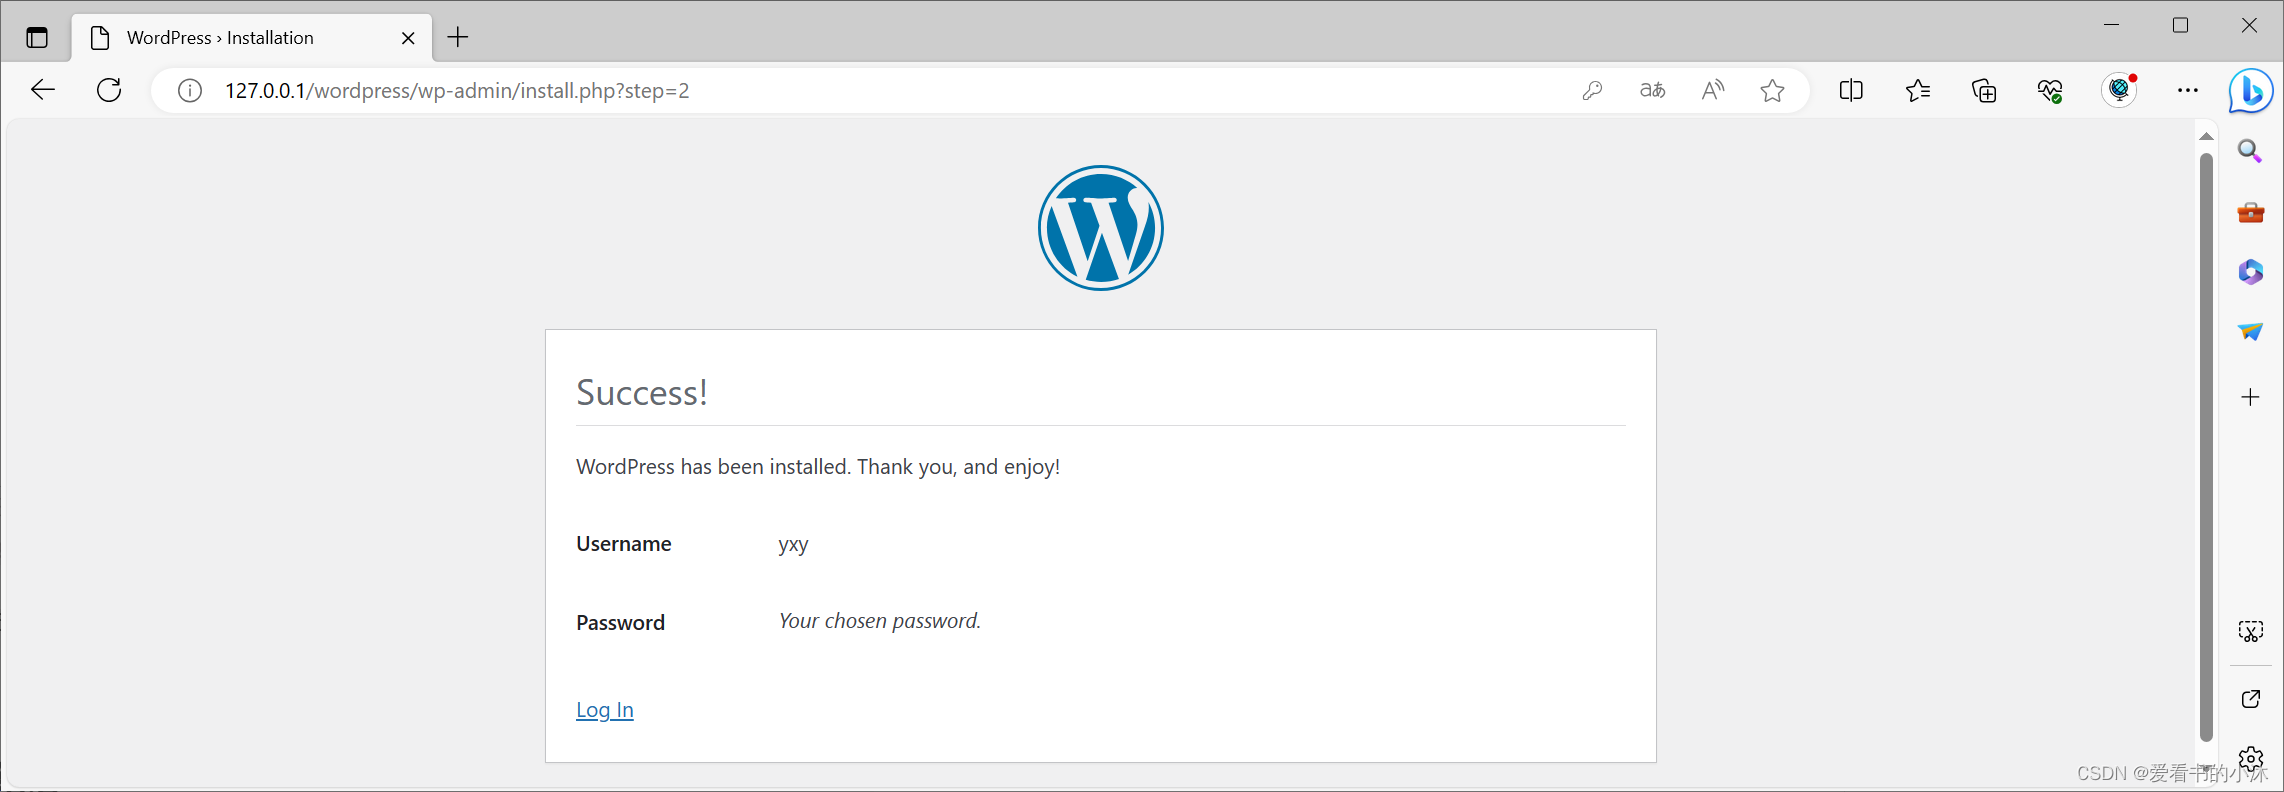
Task: Start Read Aloud from the address bar
Action: click(1712, 91)
